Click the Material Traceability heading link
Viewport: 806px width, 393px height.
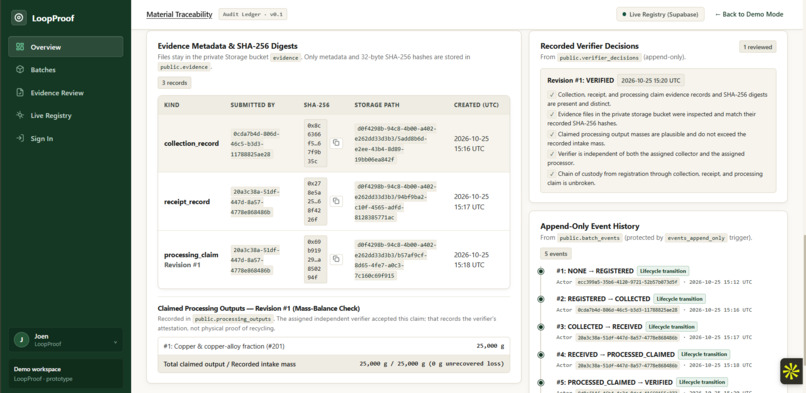click(179, 14)
